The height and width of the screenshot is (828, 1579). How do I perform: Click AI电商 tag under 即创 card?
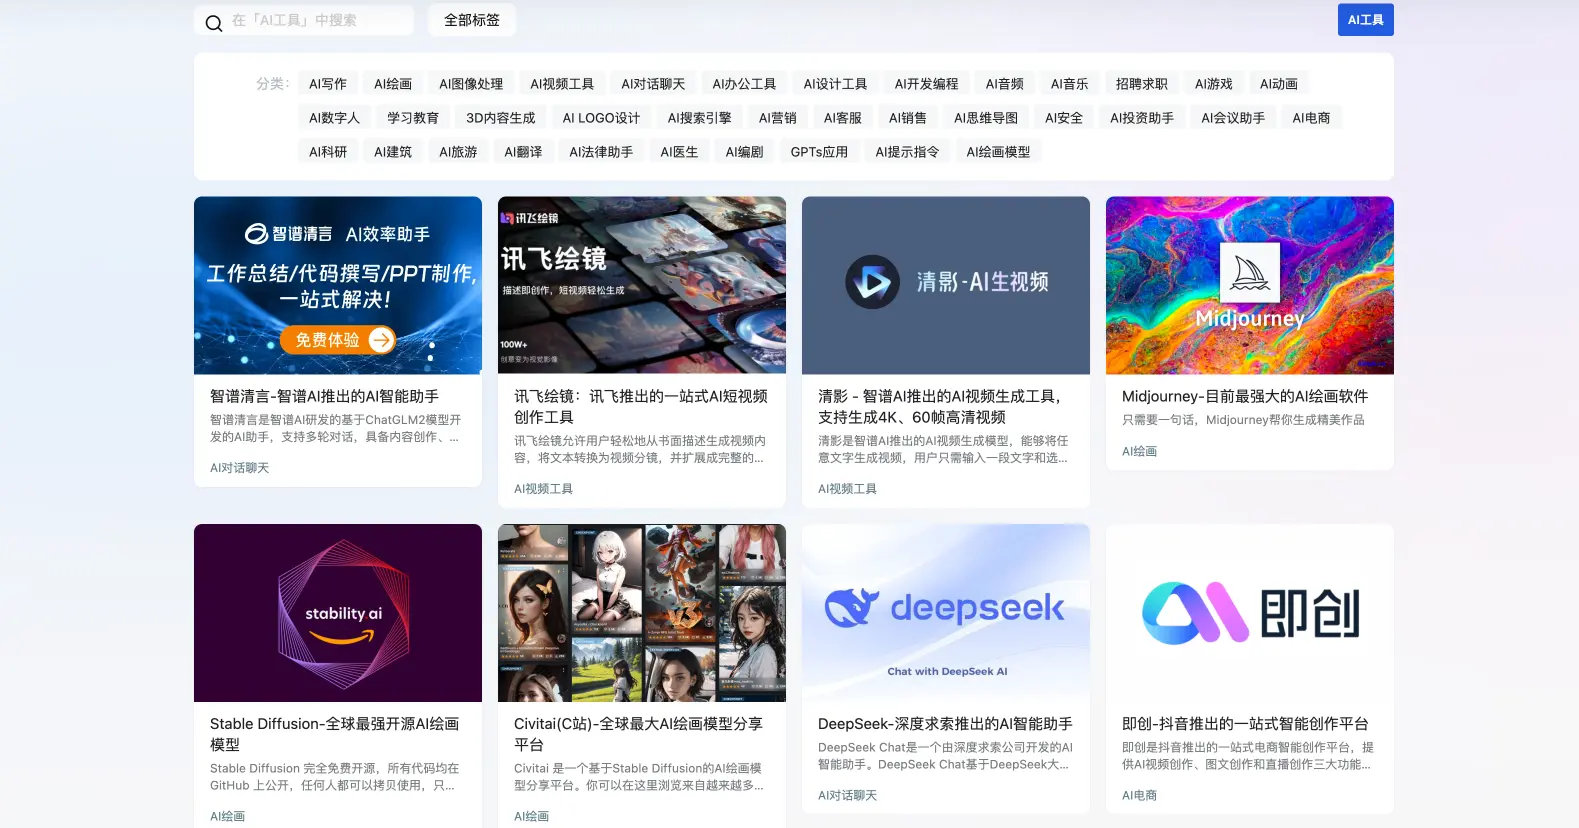pyautogui.click(x=1139, y=796)
